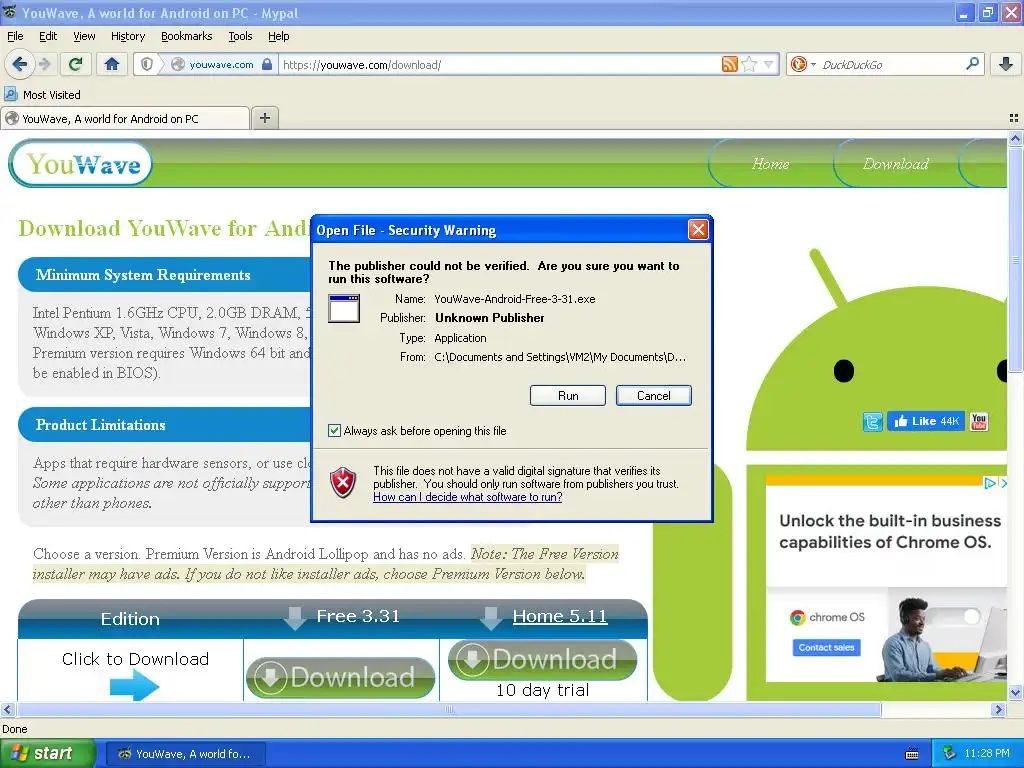1024x768 pixels.
Task: Reload the page with the refresh icon
Action: pyautogui.click(x=75, y=64)
